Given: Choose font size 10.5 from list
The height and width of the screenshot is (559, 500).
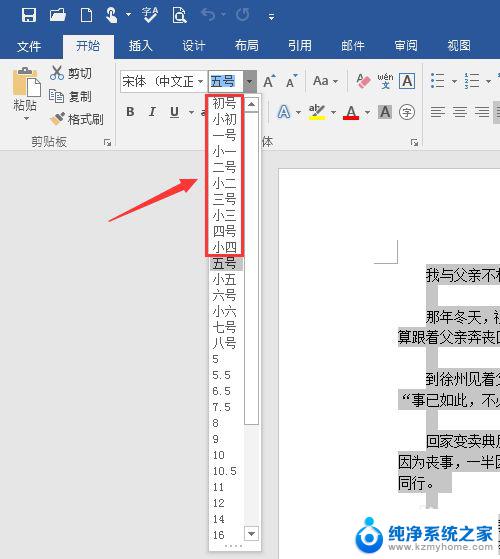Looking at the screenshot, I should (x=225, y=471).
